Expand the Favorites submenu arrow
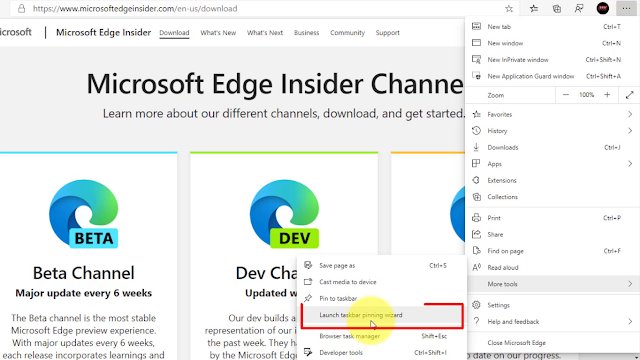The width and height of the screenshot is (640, 360). 630,114
